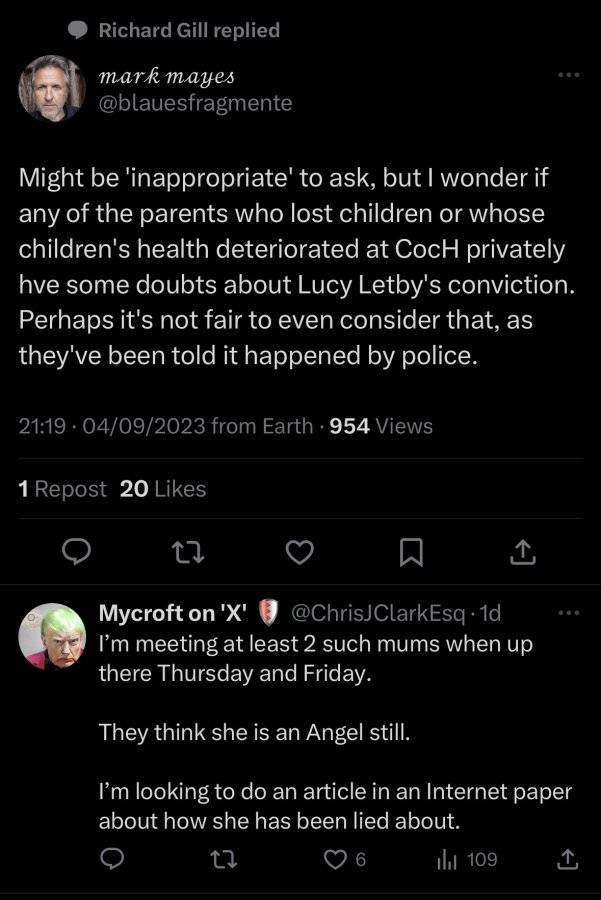This screenshot has width=601, height=900.
Task: Repost Mycroft's reply
Action: (x=223, y=859)
